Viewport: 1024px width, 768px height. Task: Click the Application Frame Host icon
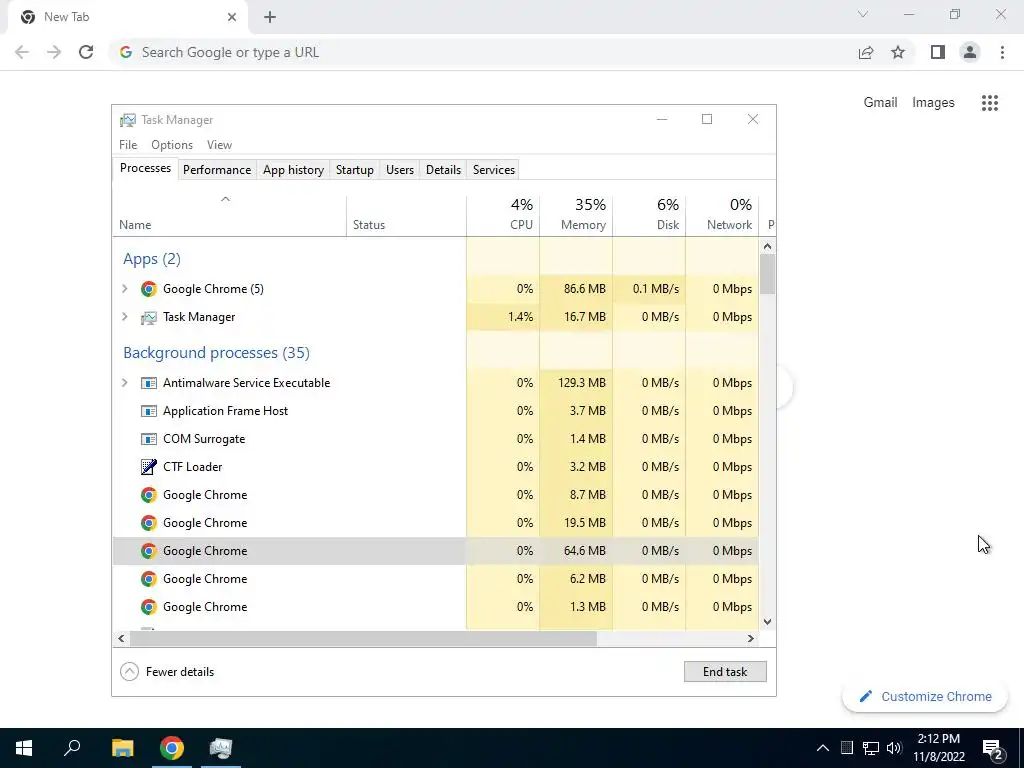149,411
